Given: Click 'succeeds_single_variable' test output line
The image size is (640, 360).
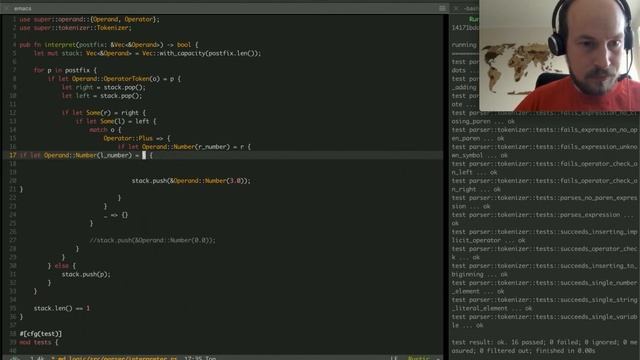Looking at the screenshot, I should click(x=544, y=321).
